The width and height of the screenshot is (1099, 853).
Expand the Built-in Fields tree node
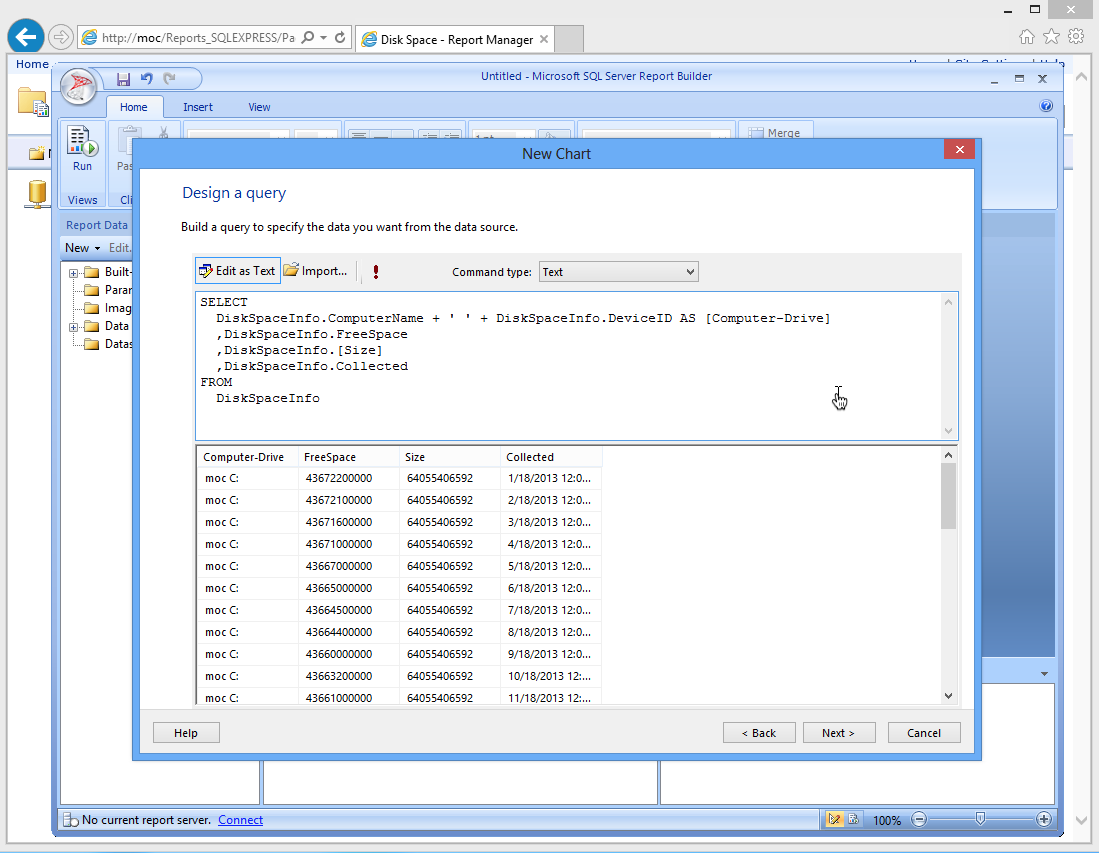(74, 273)
